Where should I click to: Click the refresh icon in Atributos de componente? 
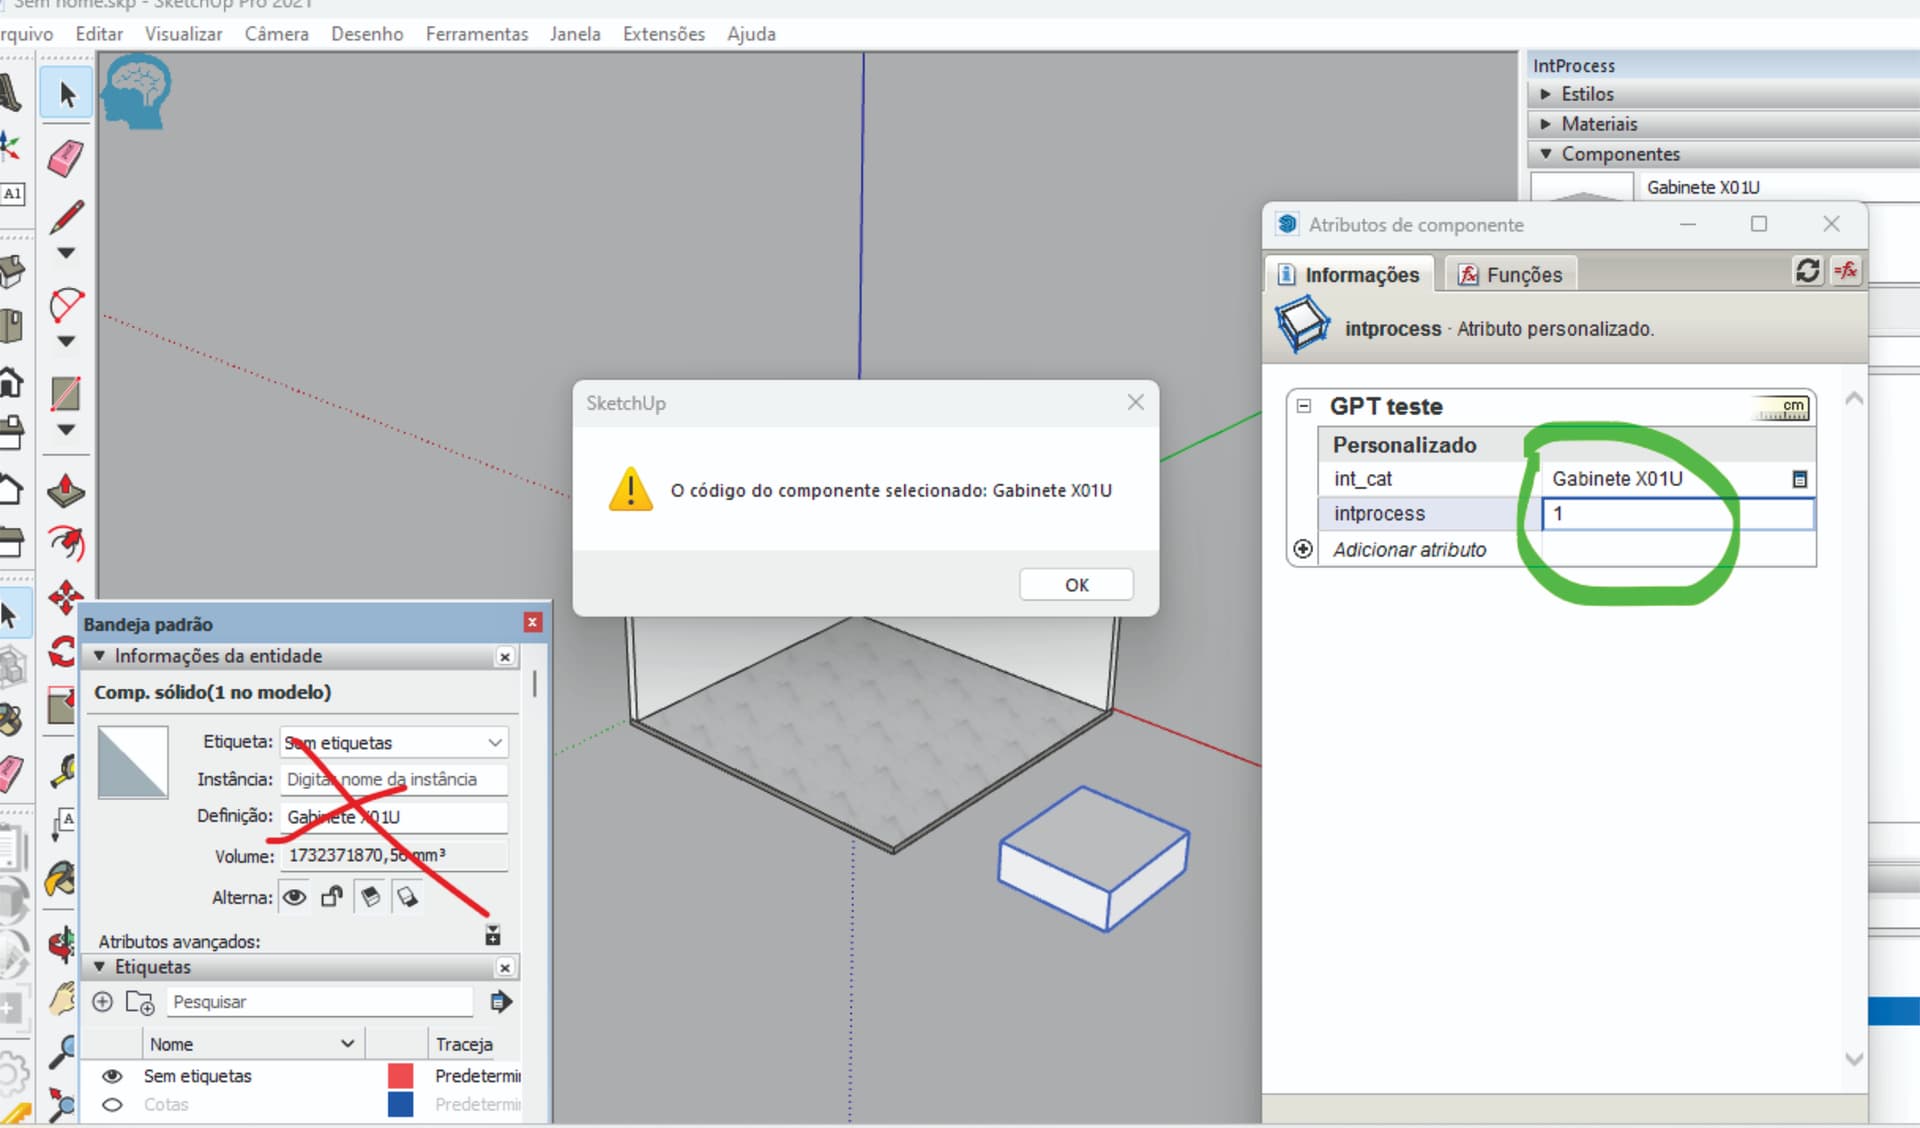(1807, 271)
